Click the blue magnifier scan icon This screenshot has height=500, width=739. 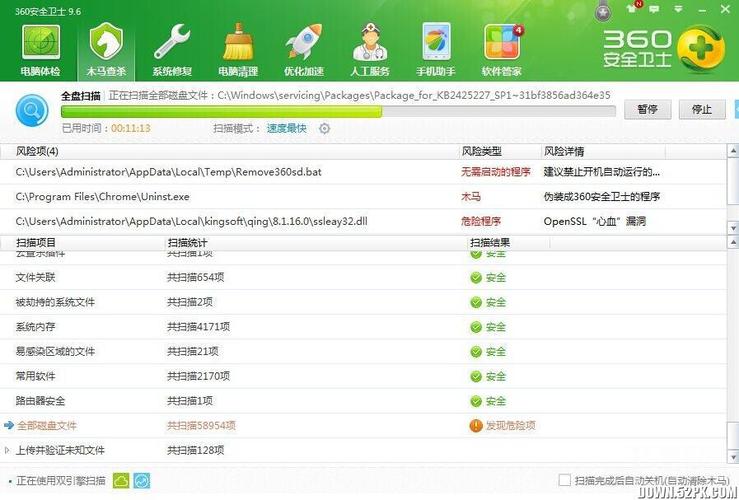pyautogui.click(x=32, y=110)
